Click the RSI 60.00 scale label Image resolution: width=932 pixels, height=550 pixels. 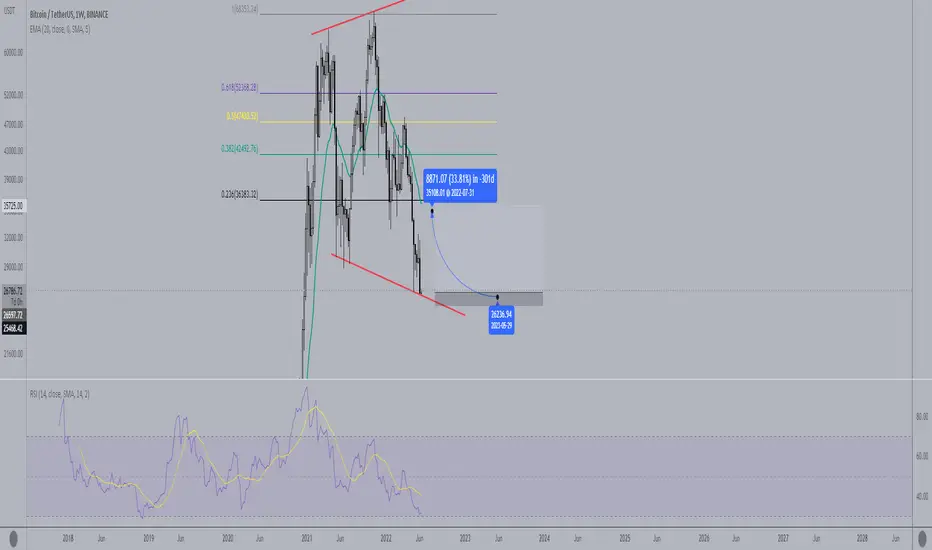pos(922,456)
